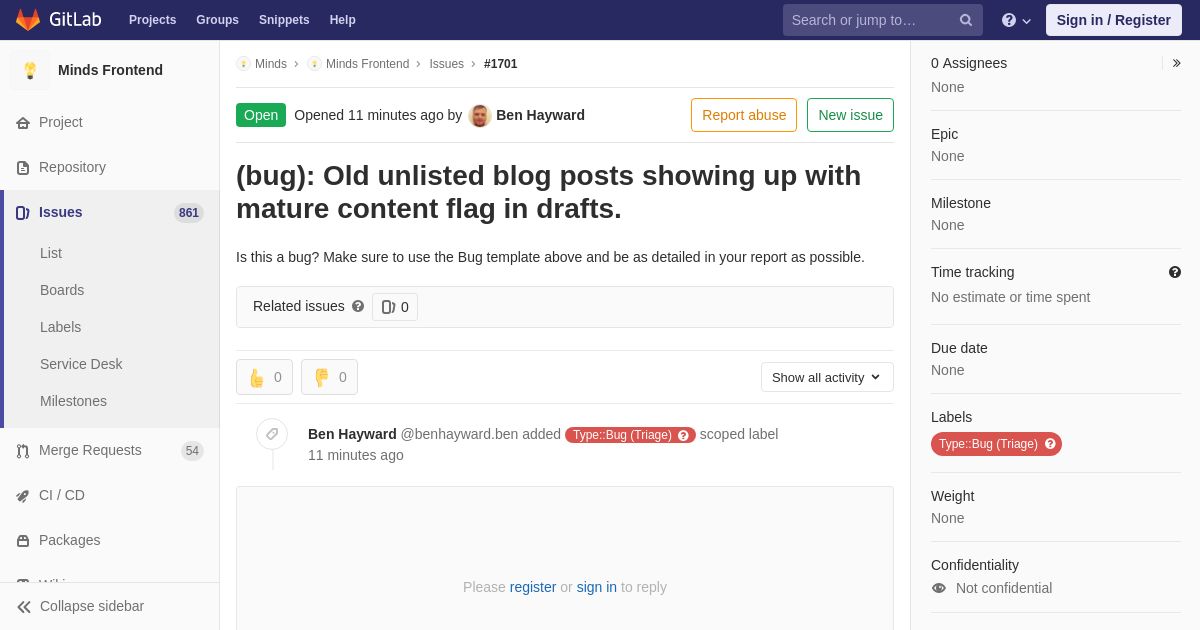The image size is (1200, 630).
Task: Give a thumbs up reaction
Action: 264,377
